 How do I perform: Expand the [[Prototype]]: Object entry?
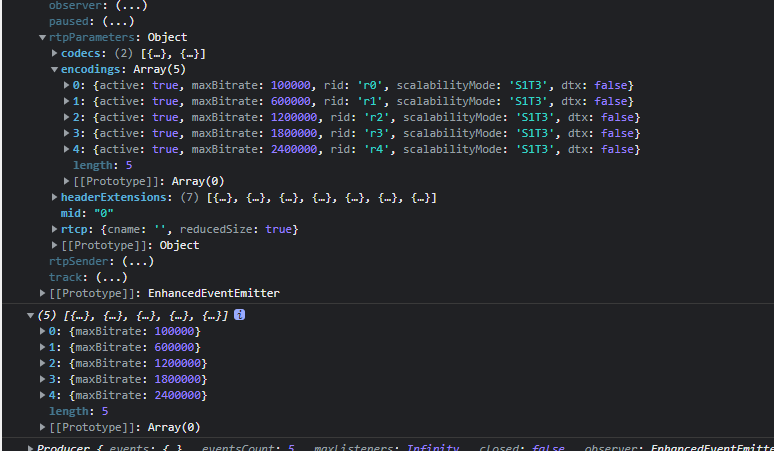coord(54,245)
